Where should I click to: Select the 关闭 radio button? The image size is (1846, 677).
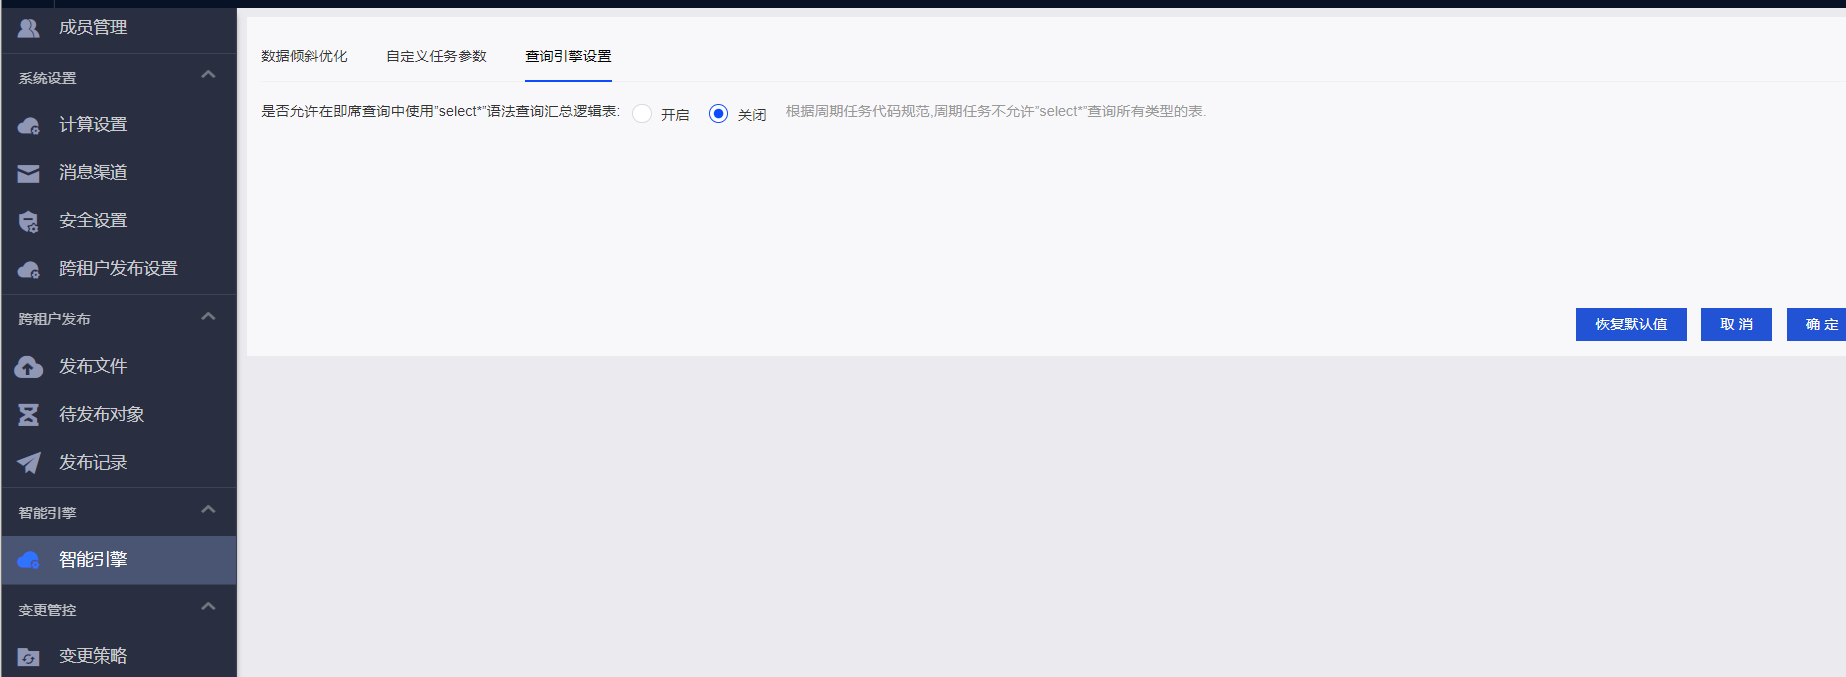tap(718, 114)
